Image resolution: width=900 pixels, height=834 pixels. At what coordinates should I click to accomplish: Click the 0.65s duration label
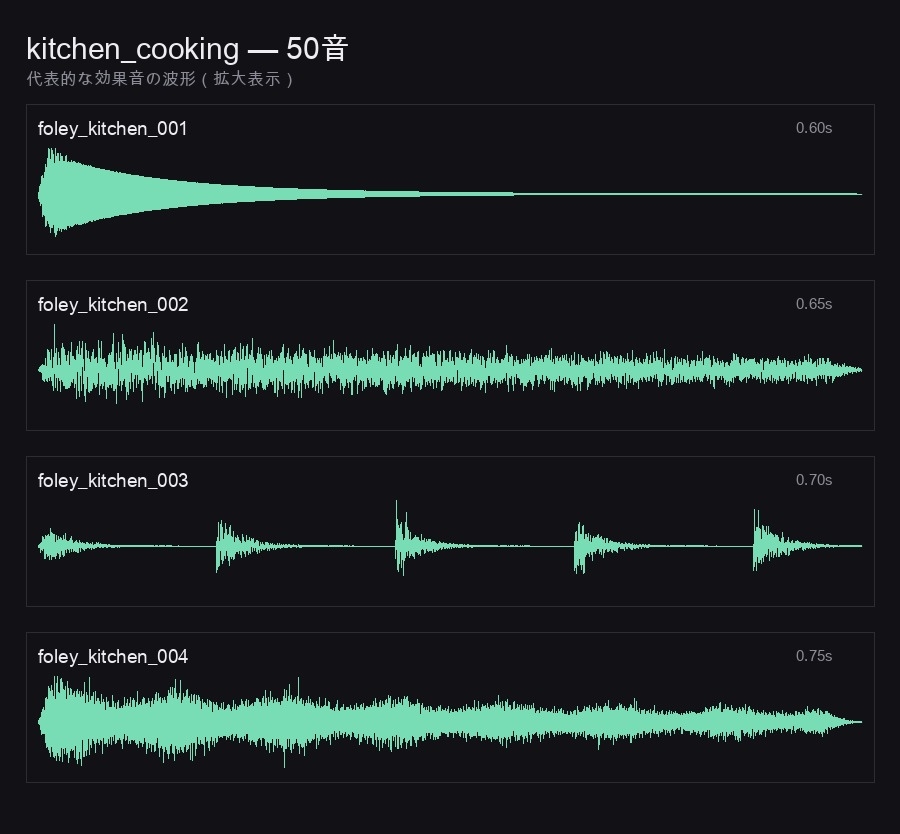813,304
